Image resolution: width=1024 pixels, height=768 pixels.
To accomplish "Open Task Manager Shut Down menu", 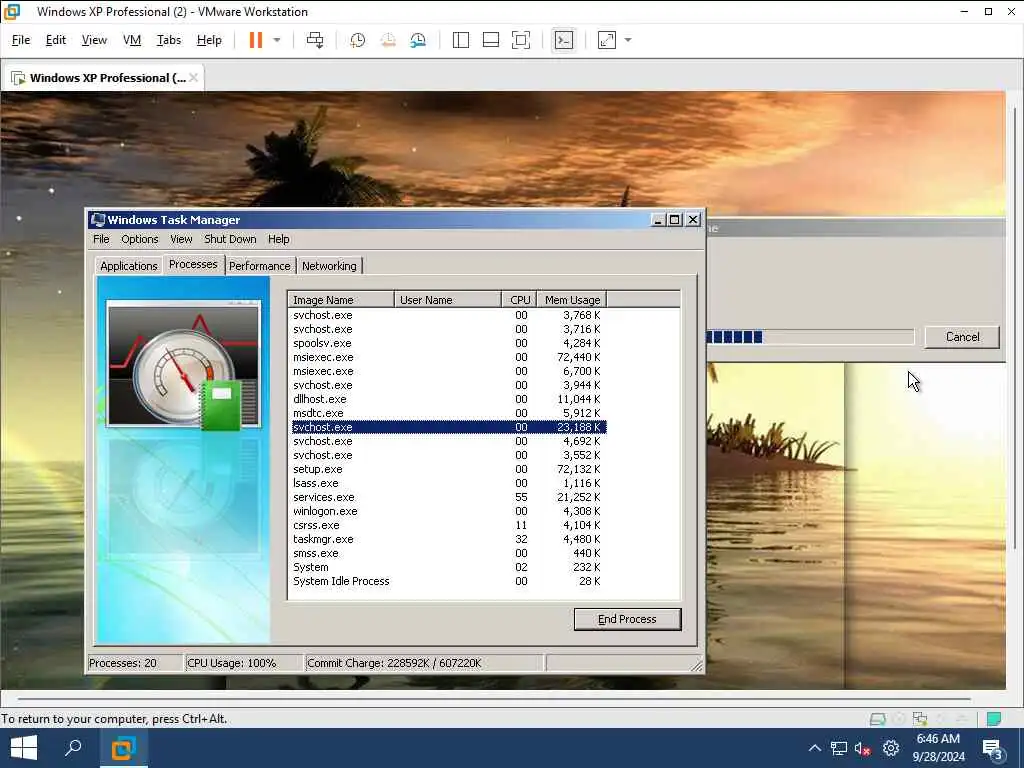I will point(230,239).
